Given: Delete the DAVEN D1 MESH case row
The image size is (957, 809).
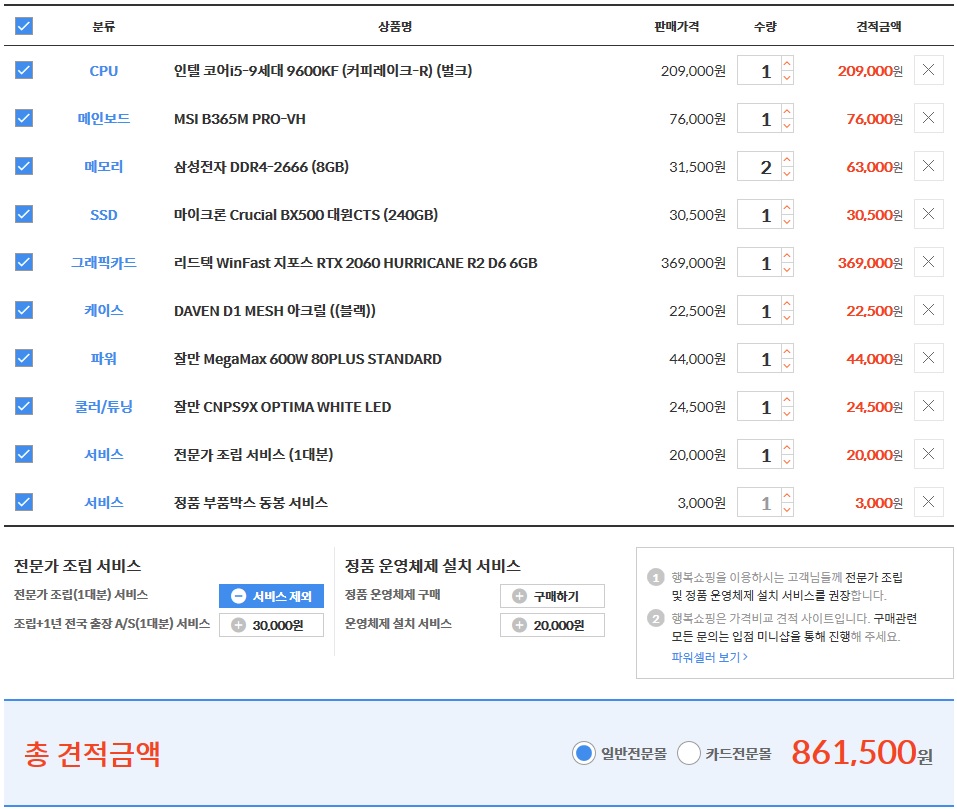Looking at the screenshot, I should [x=928, y=310].
